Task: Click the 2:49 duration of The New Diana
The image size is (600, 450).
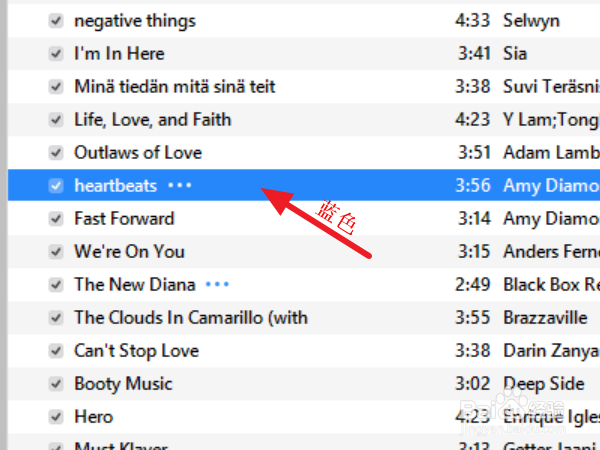Action: (x=473, y=285)
